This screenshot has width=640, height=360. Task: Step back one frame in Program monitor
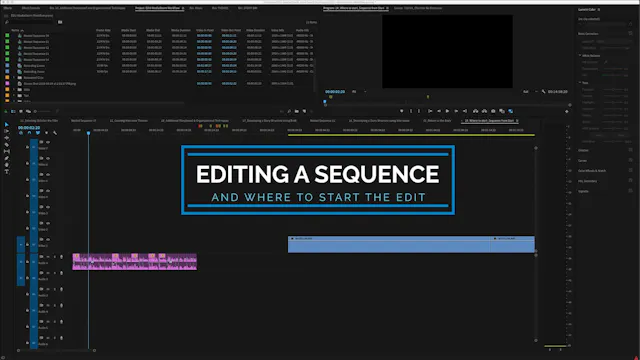[x=439, y=111]
